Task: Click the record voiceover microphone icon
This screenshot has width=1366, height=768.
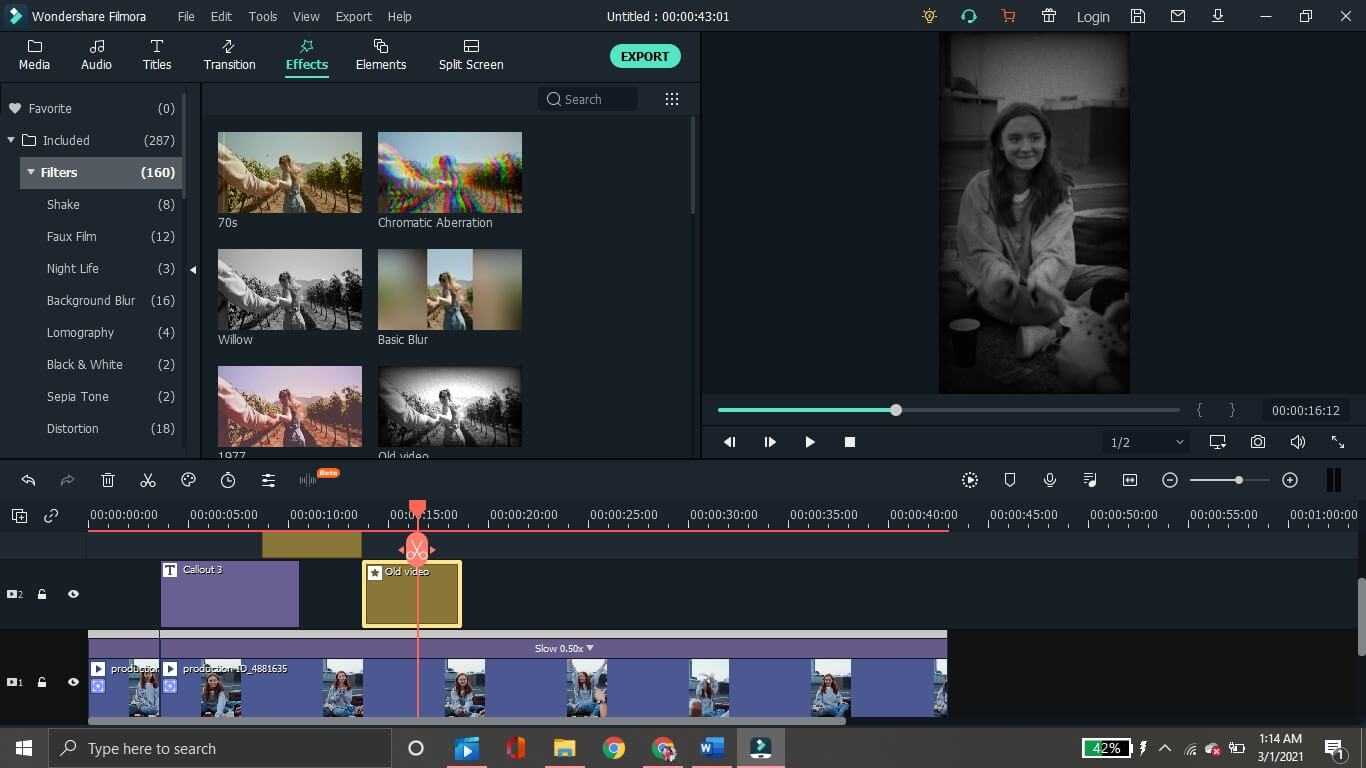Action: pos(1050,481)
